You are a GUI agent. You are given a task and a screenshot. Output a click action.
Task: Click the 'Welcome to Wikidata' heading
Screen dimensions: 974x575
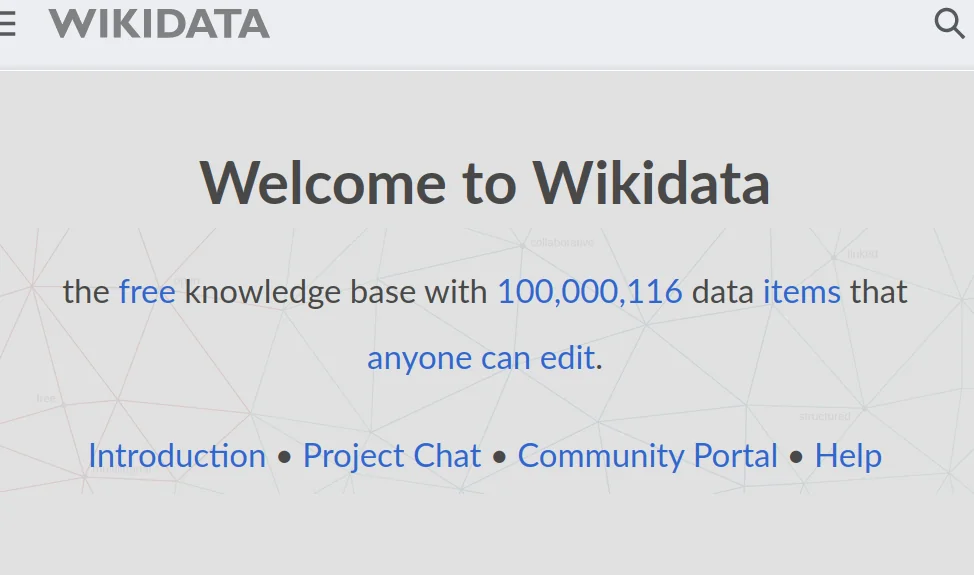pyautogui.click(x=485, y=183)
